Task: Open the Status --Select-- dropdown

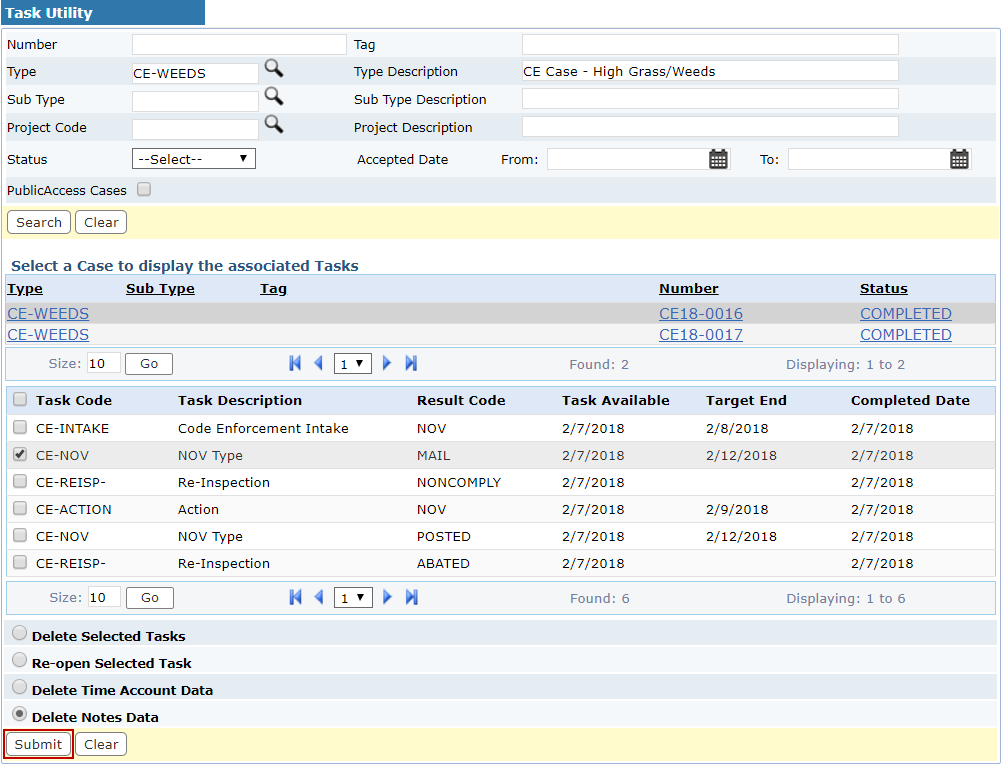Action: click(193, 159)
